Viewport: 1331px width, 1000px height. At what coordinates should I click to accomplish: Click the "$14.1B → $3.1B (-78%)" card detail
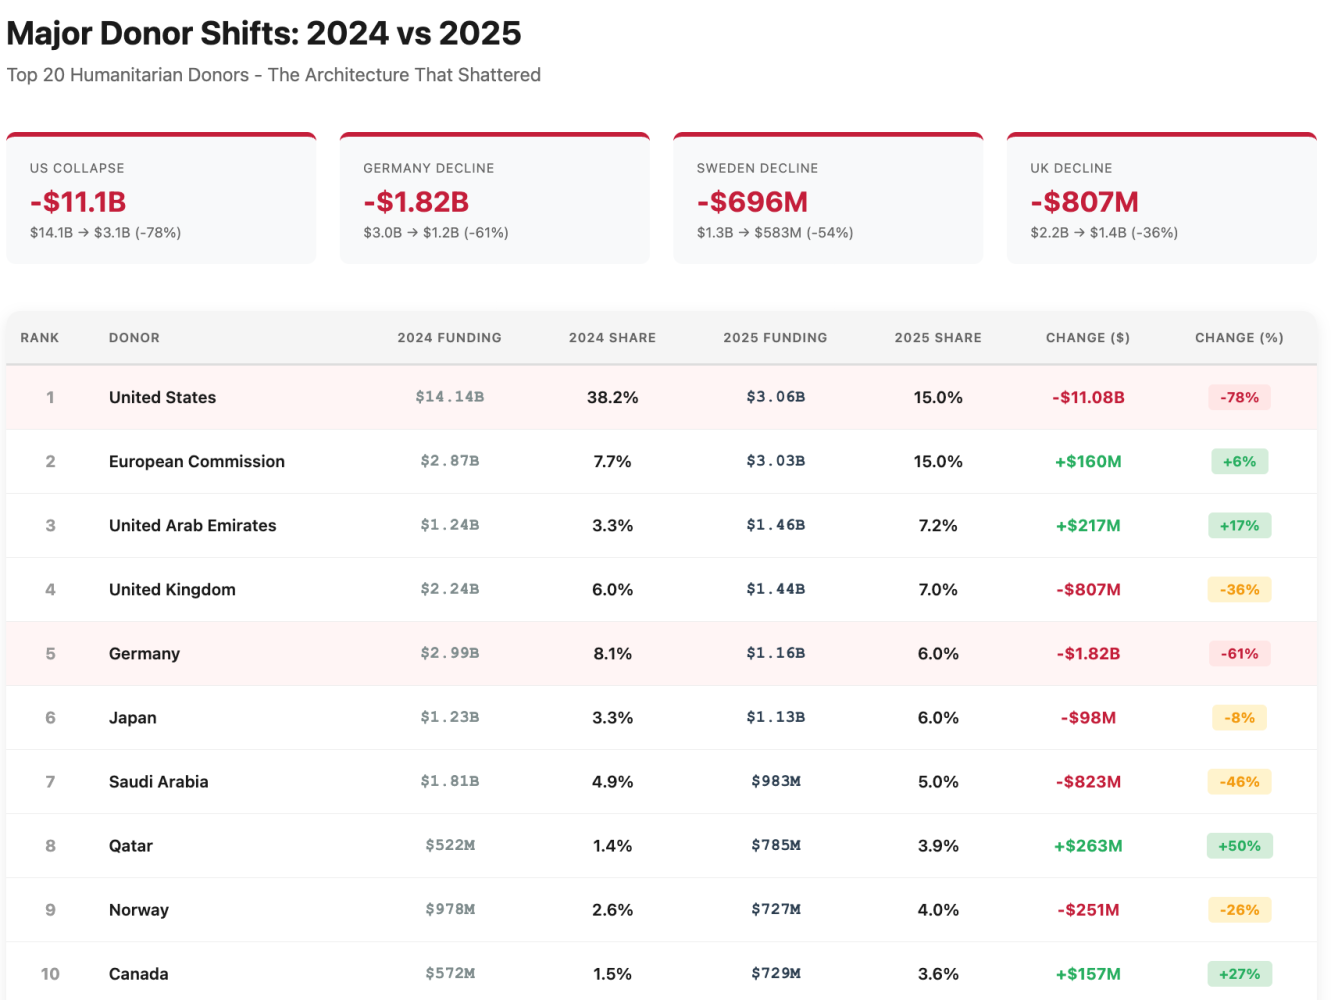105,233
